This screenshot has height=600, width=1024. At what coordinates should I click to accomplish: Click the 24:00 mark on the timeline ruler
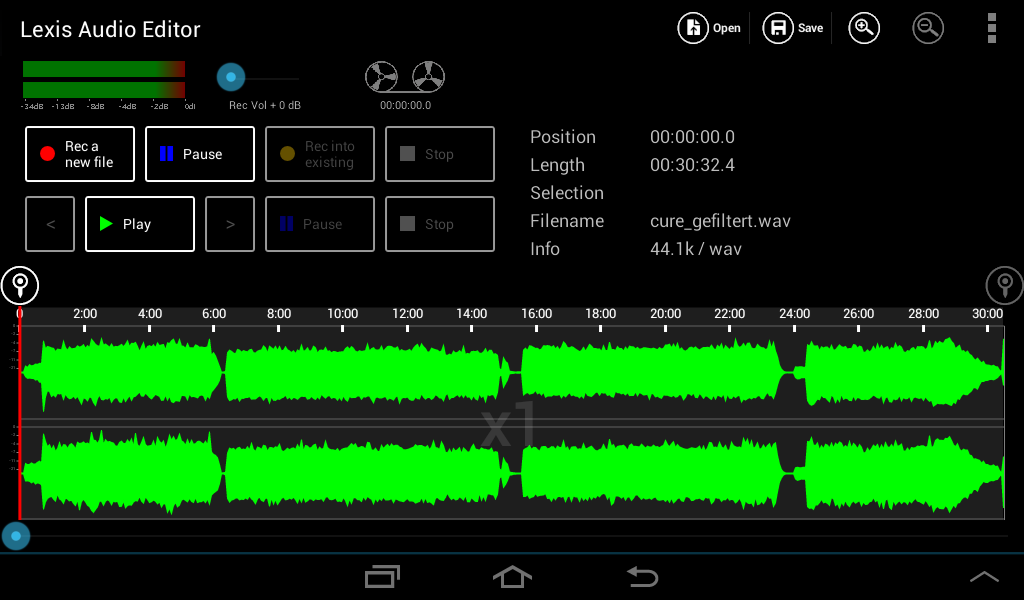click(794, 314)
